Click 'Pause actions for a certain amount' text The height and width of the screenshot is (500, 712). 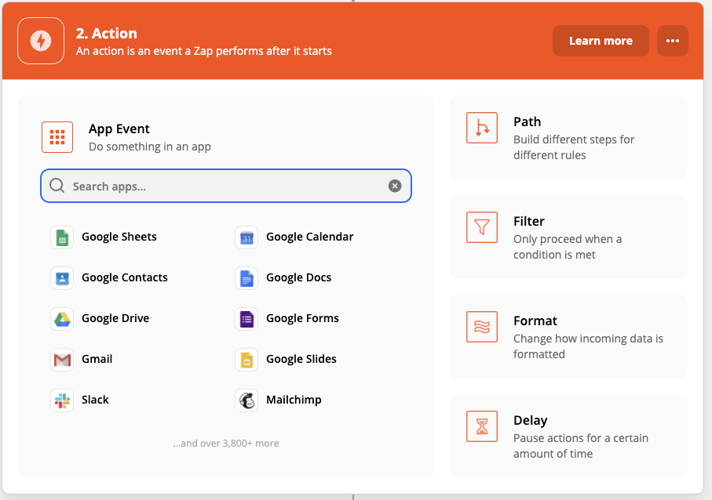(581, 446)
